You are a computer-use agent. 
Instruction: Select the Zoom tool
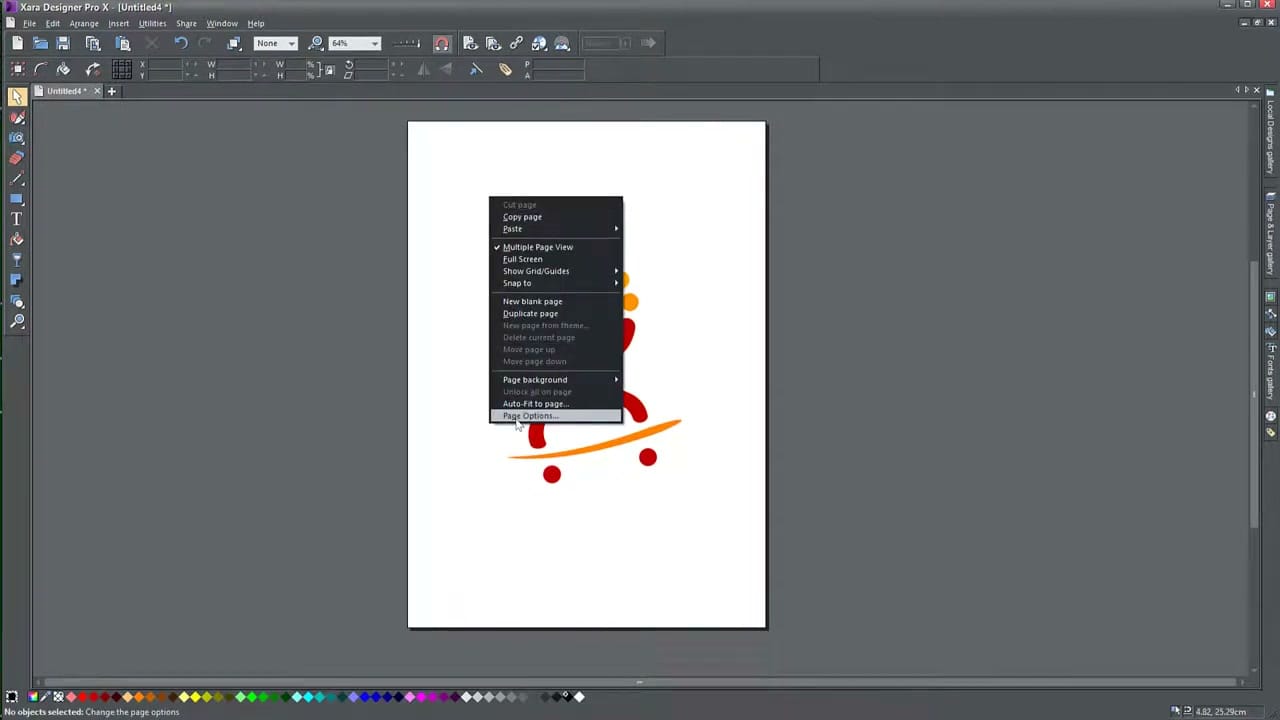tap(17, 321)
